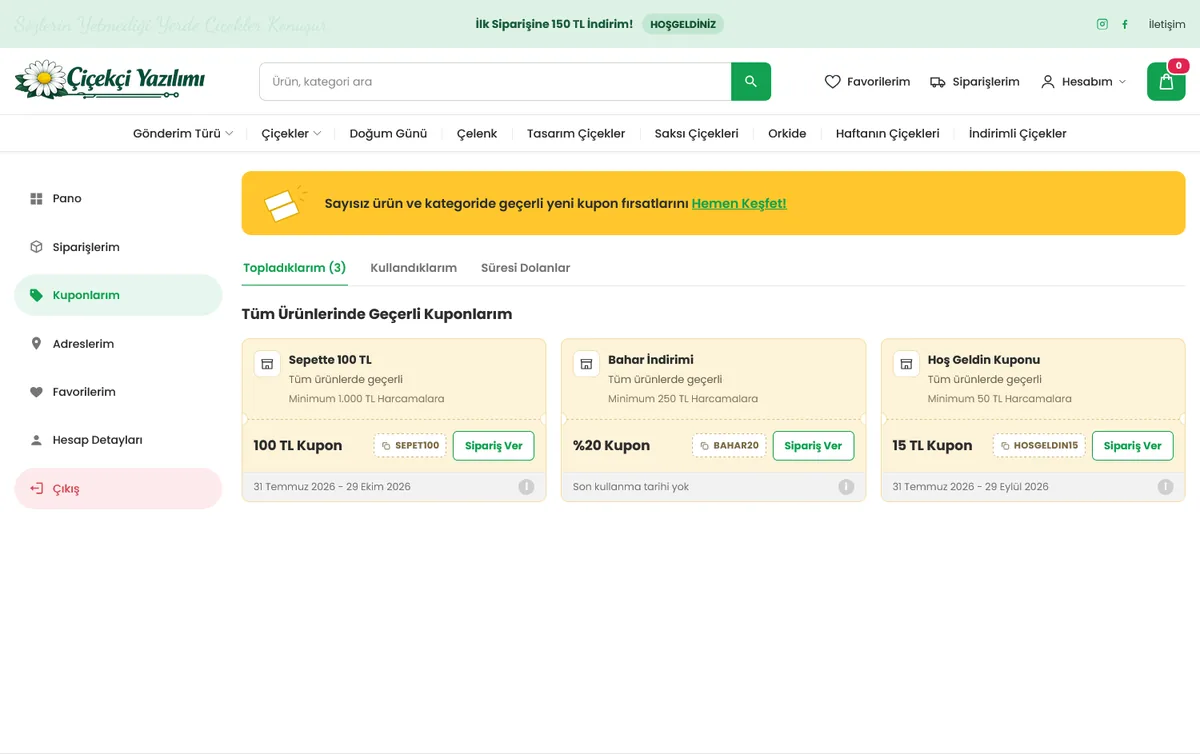The image size is (1200, 754).
Task: Expand the Çiçekler category menu
Action: point(291,133)
